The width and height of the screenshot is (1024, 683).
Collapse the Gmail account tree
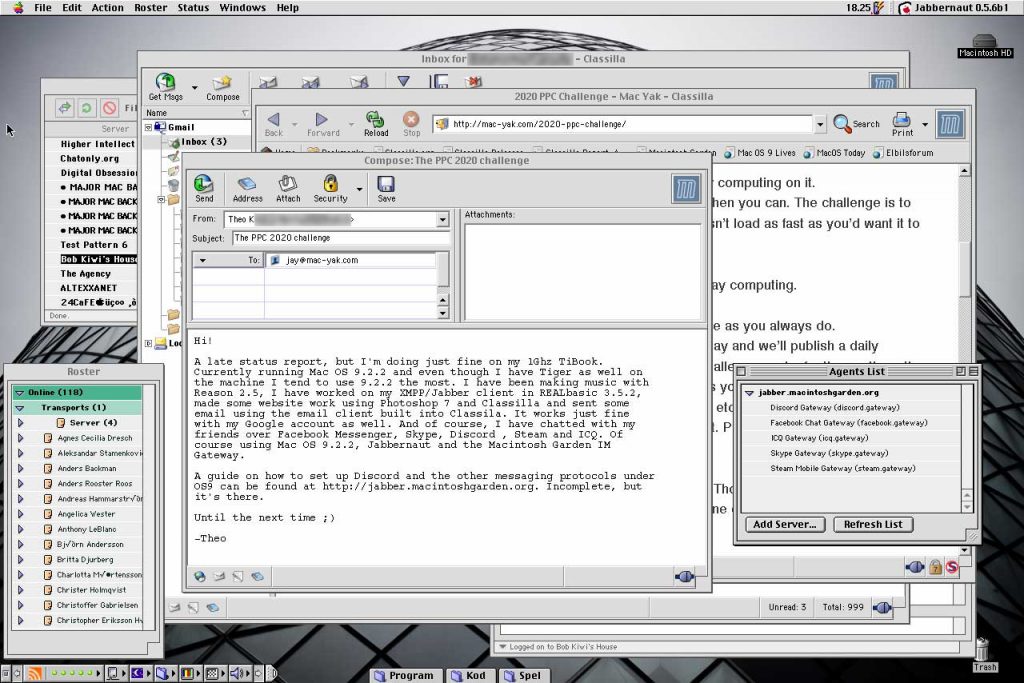148,127
